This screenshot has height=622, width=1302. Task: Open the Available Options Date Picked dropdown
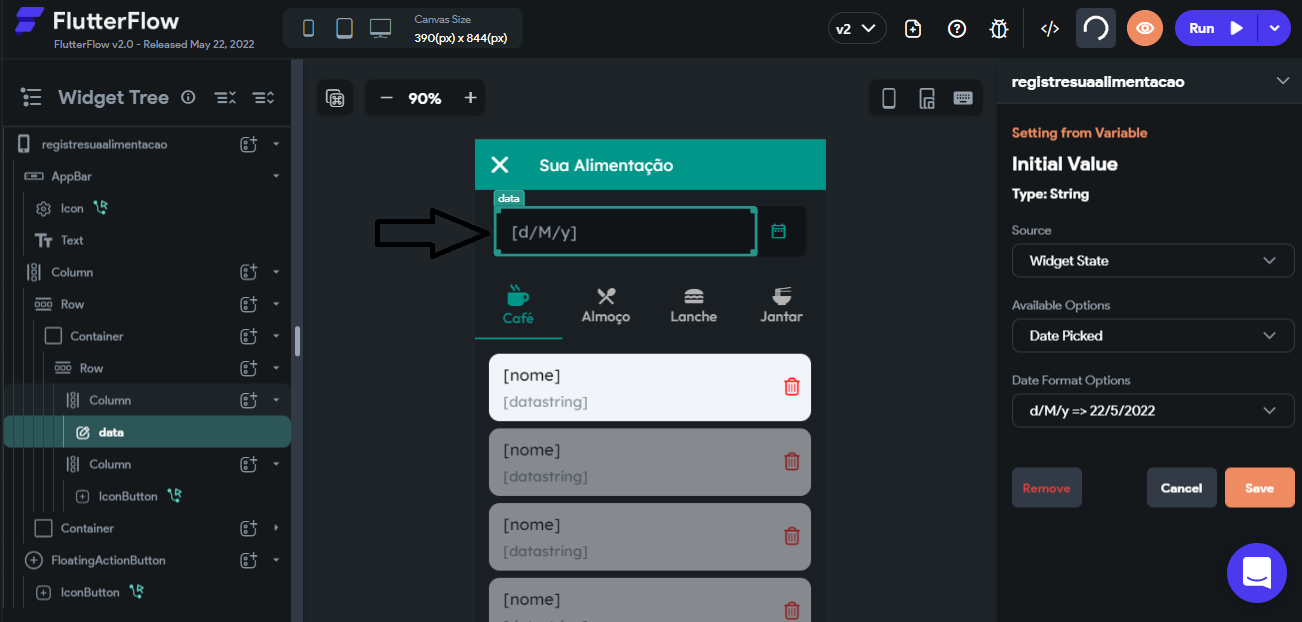pyautogui.click(x=1153, y=336)
